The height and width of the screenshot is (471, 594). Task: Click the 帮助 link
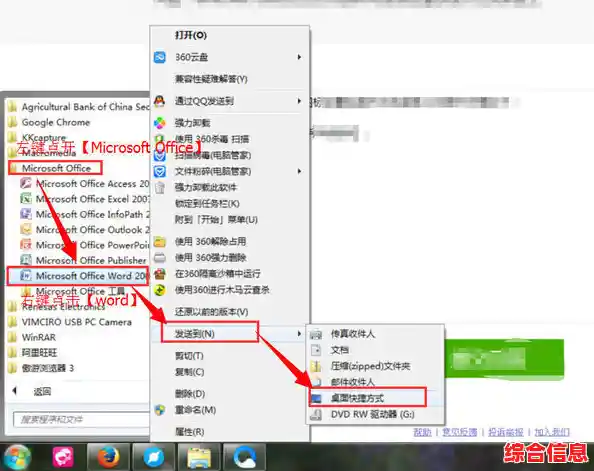point(422,432)
